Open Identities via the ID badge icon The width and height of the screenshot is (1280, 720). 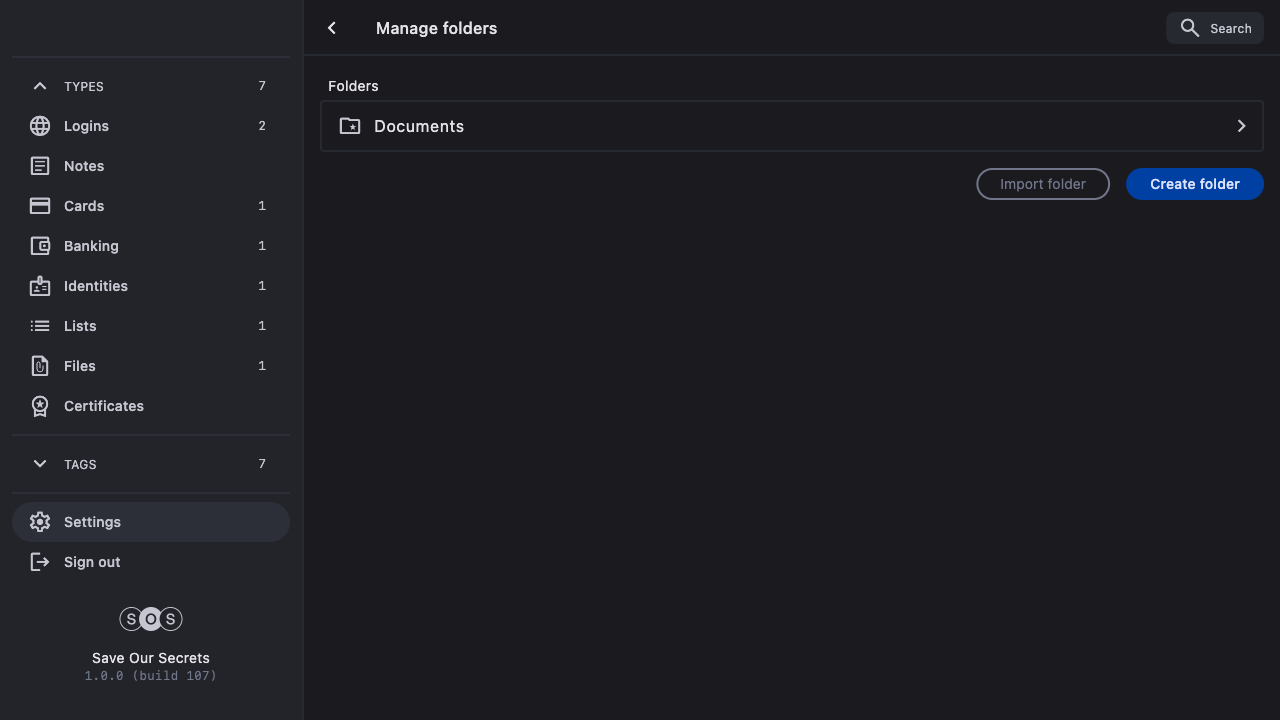pyautogui.click(x=40, y=286)
